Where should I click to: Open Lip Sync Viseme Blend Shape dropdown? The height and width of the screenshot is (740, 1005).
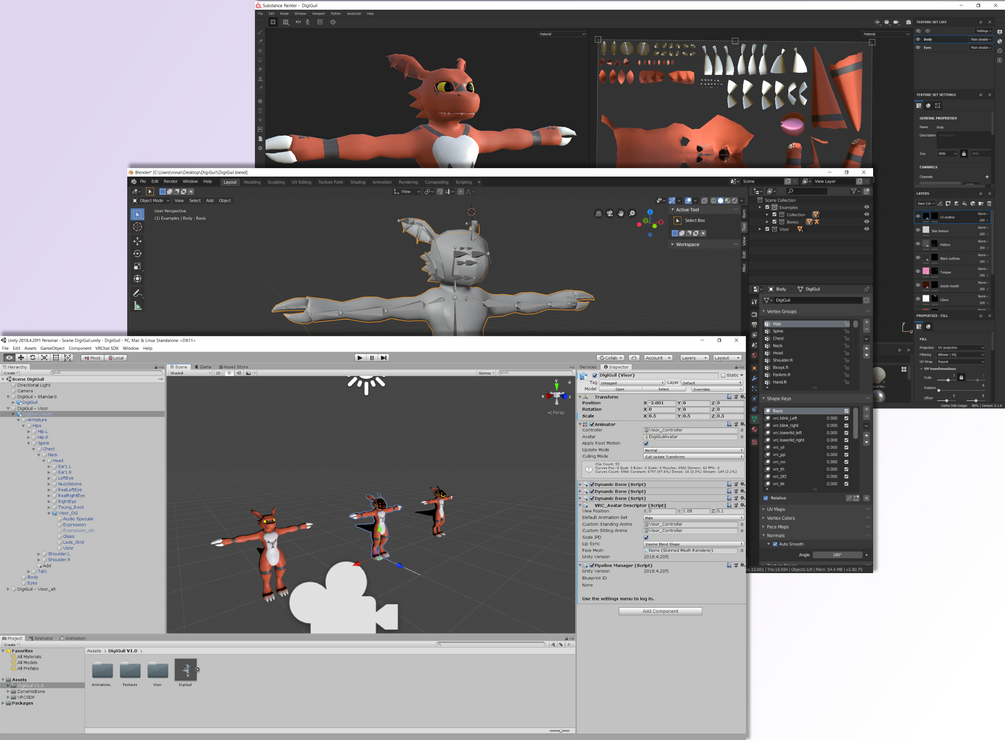[x=694, y=544]
